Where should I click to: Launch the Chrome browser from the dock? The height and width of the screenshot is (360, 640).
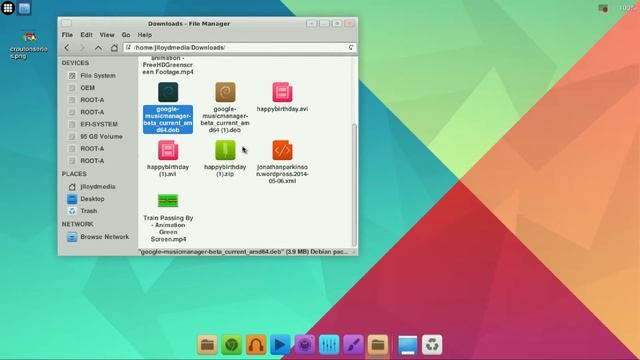click(231, 345)
